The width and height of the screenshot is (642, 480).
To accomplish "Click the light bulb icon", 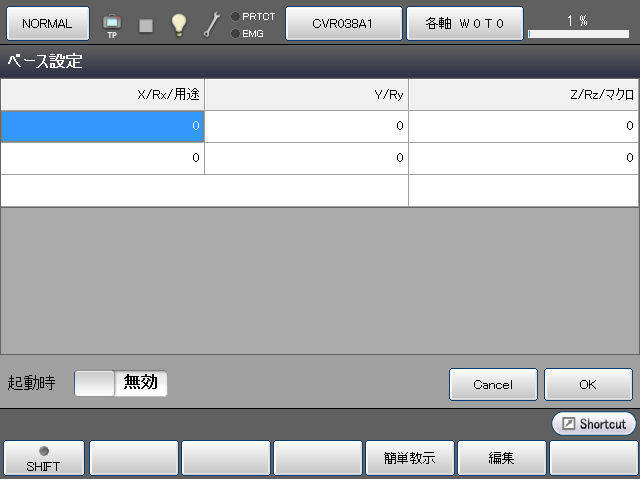I will tap(178, 25).
